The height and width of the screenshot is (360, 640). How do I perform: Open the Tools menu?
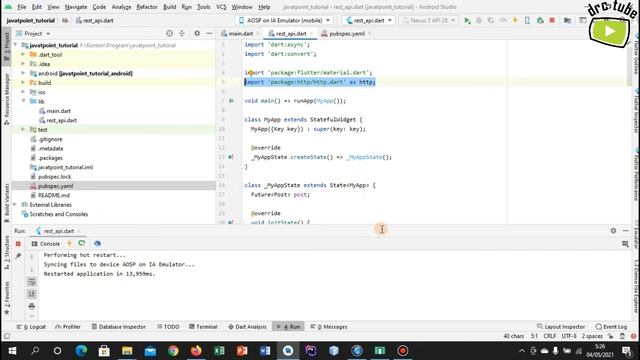pos(203,7)
